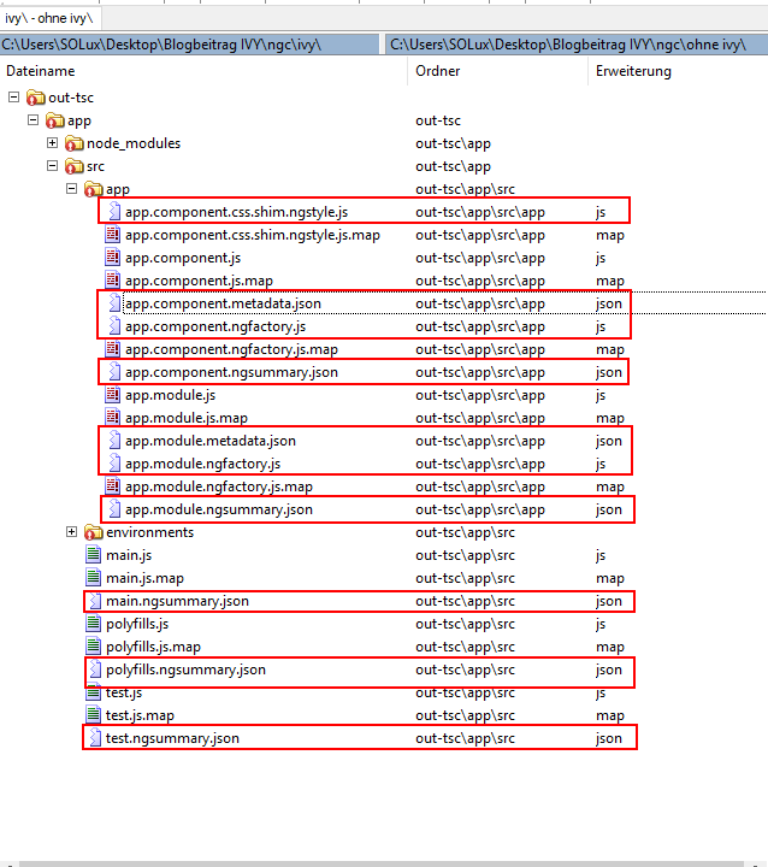The width and height of the screenshot is (768, 867).
Task: Select file name main.js.map
Action: point(145,578)
